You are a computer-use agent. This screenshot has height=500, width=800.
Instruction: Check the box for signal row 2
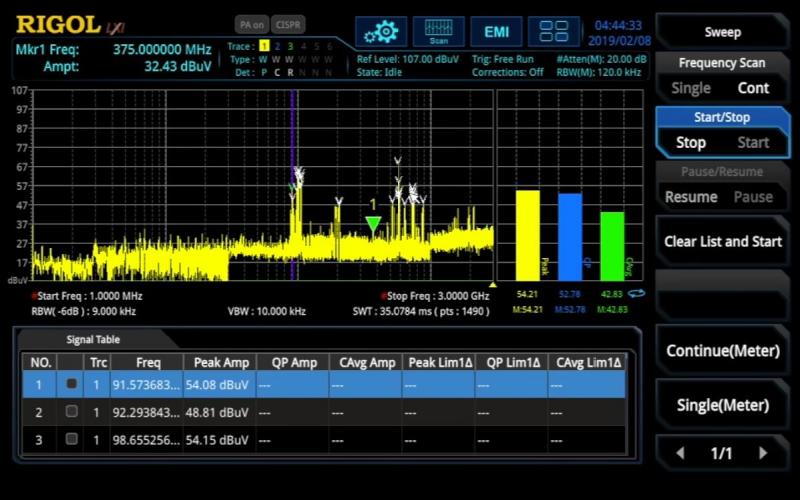(x=71, y=412)
